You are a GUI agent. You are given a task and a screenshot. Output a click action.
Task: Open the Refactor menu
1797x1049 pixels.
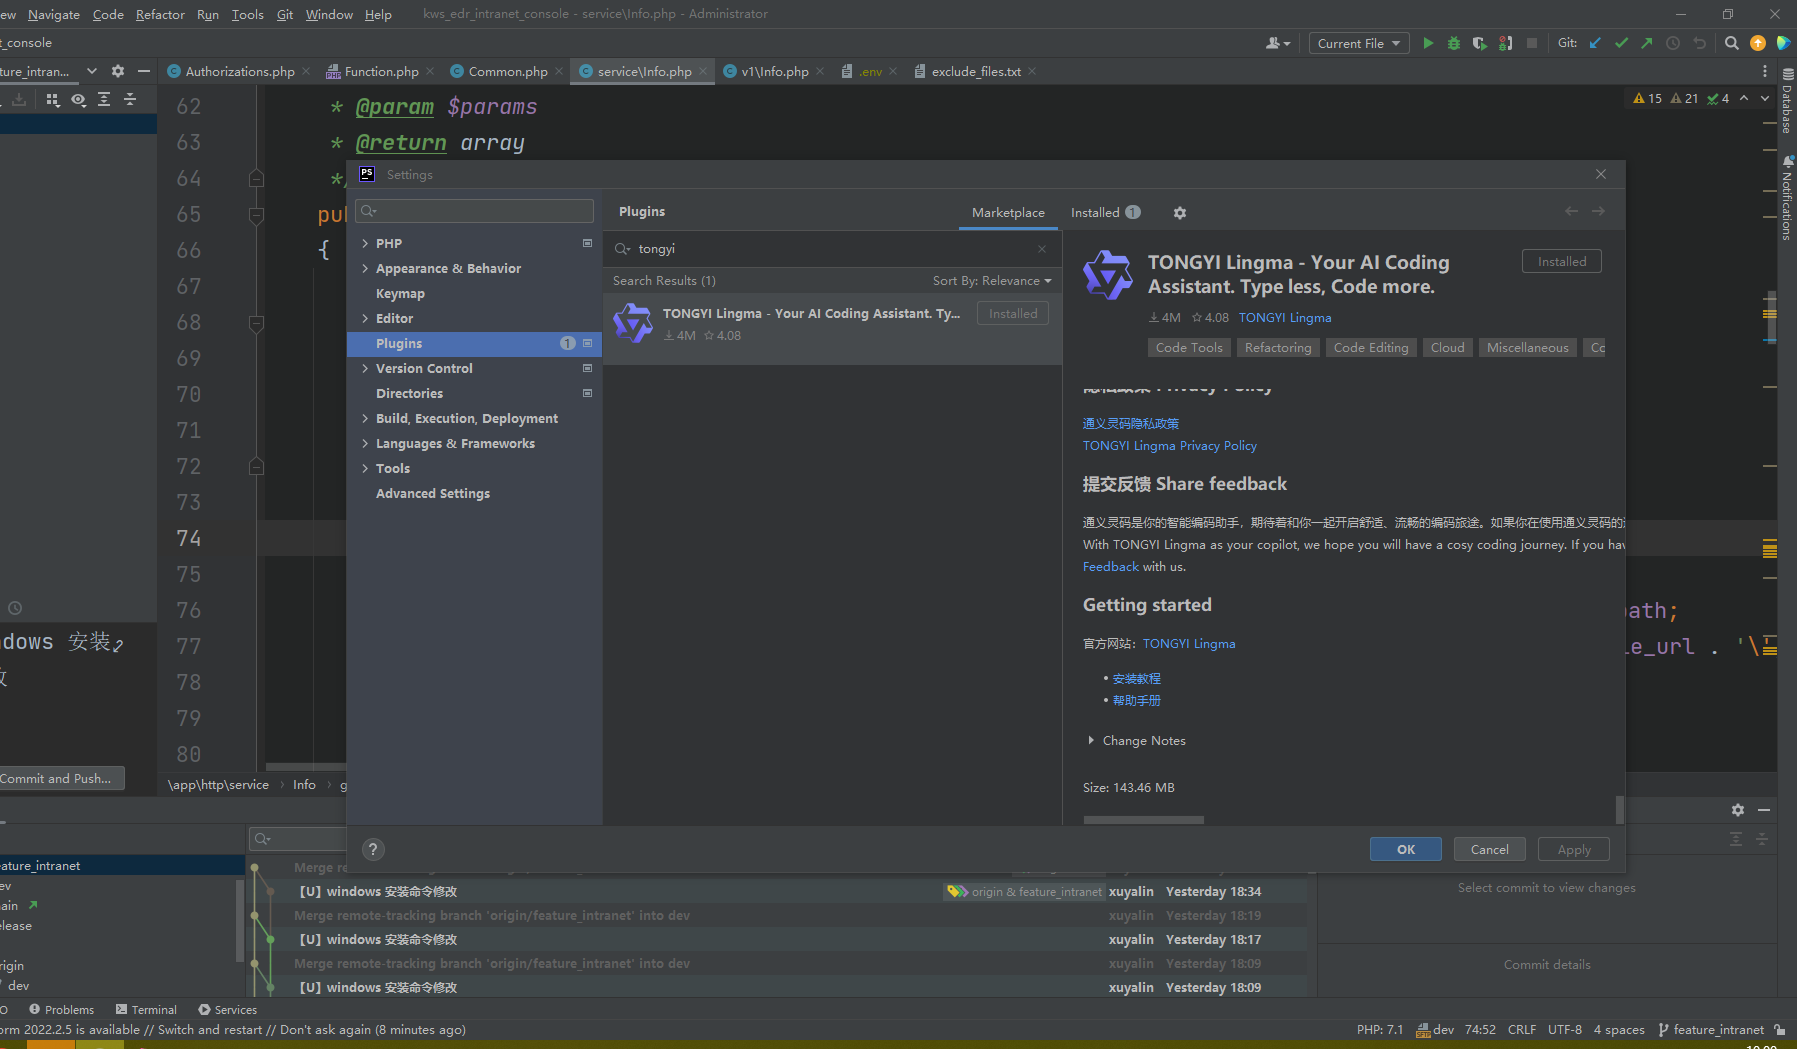160,14
